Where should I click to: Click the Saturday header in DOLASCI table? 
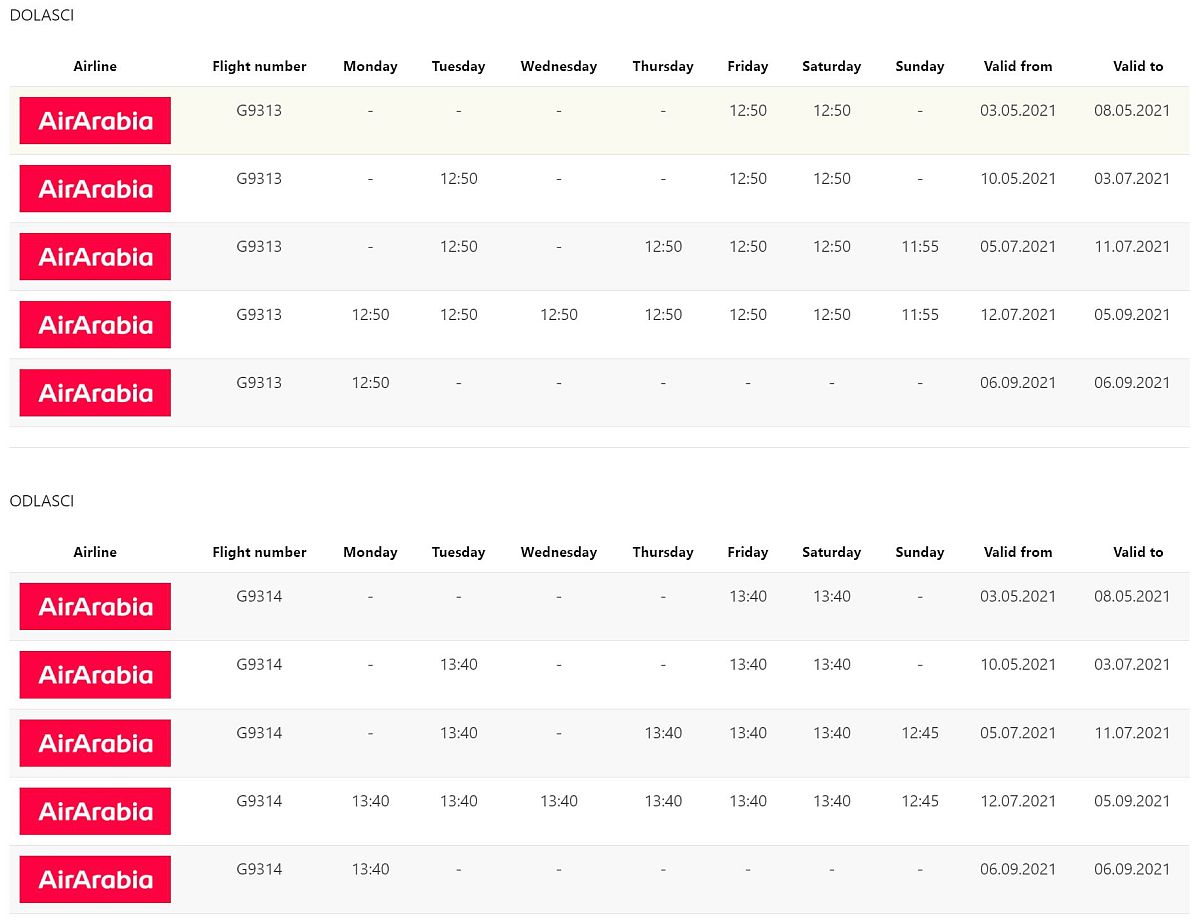click(x=831, y=66)
